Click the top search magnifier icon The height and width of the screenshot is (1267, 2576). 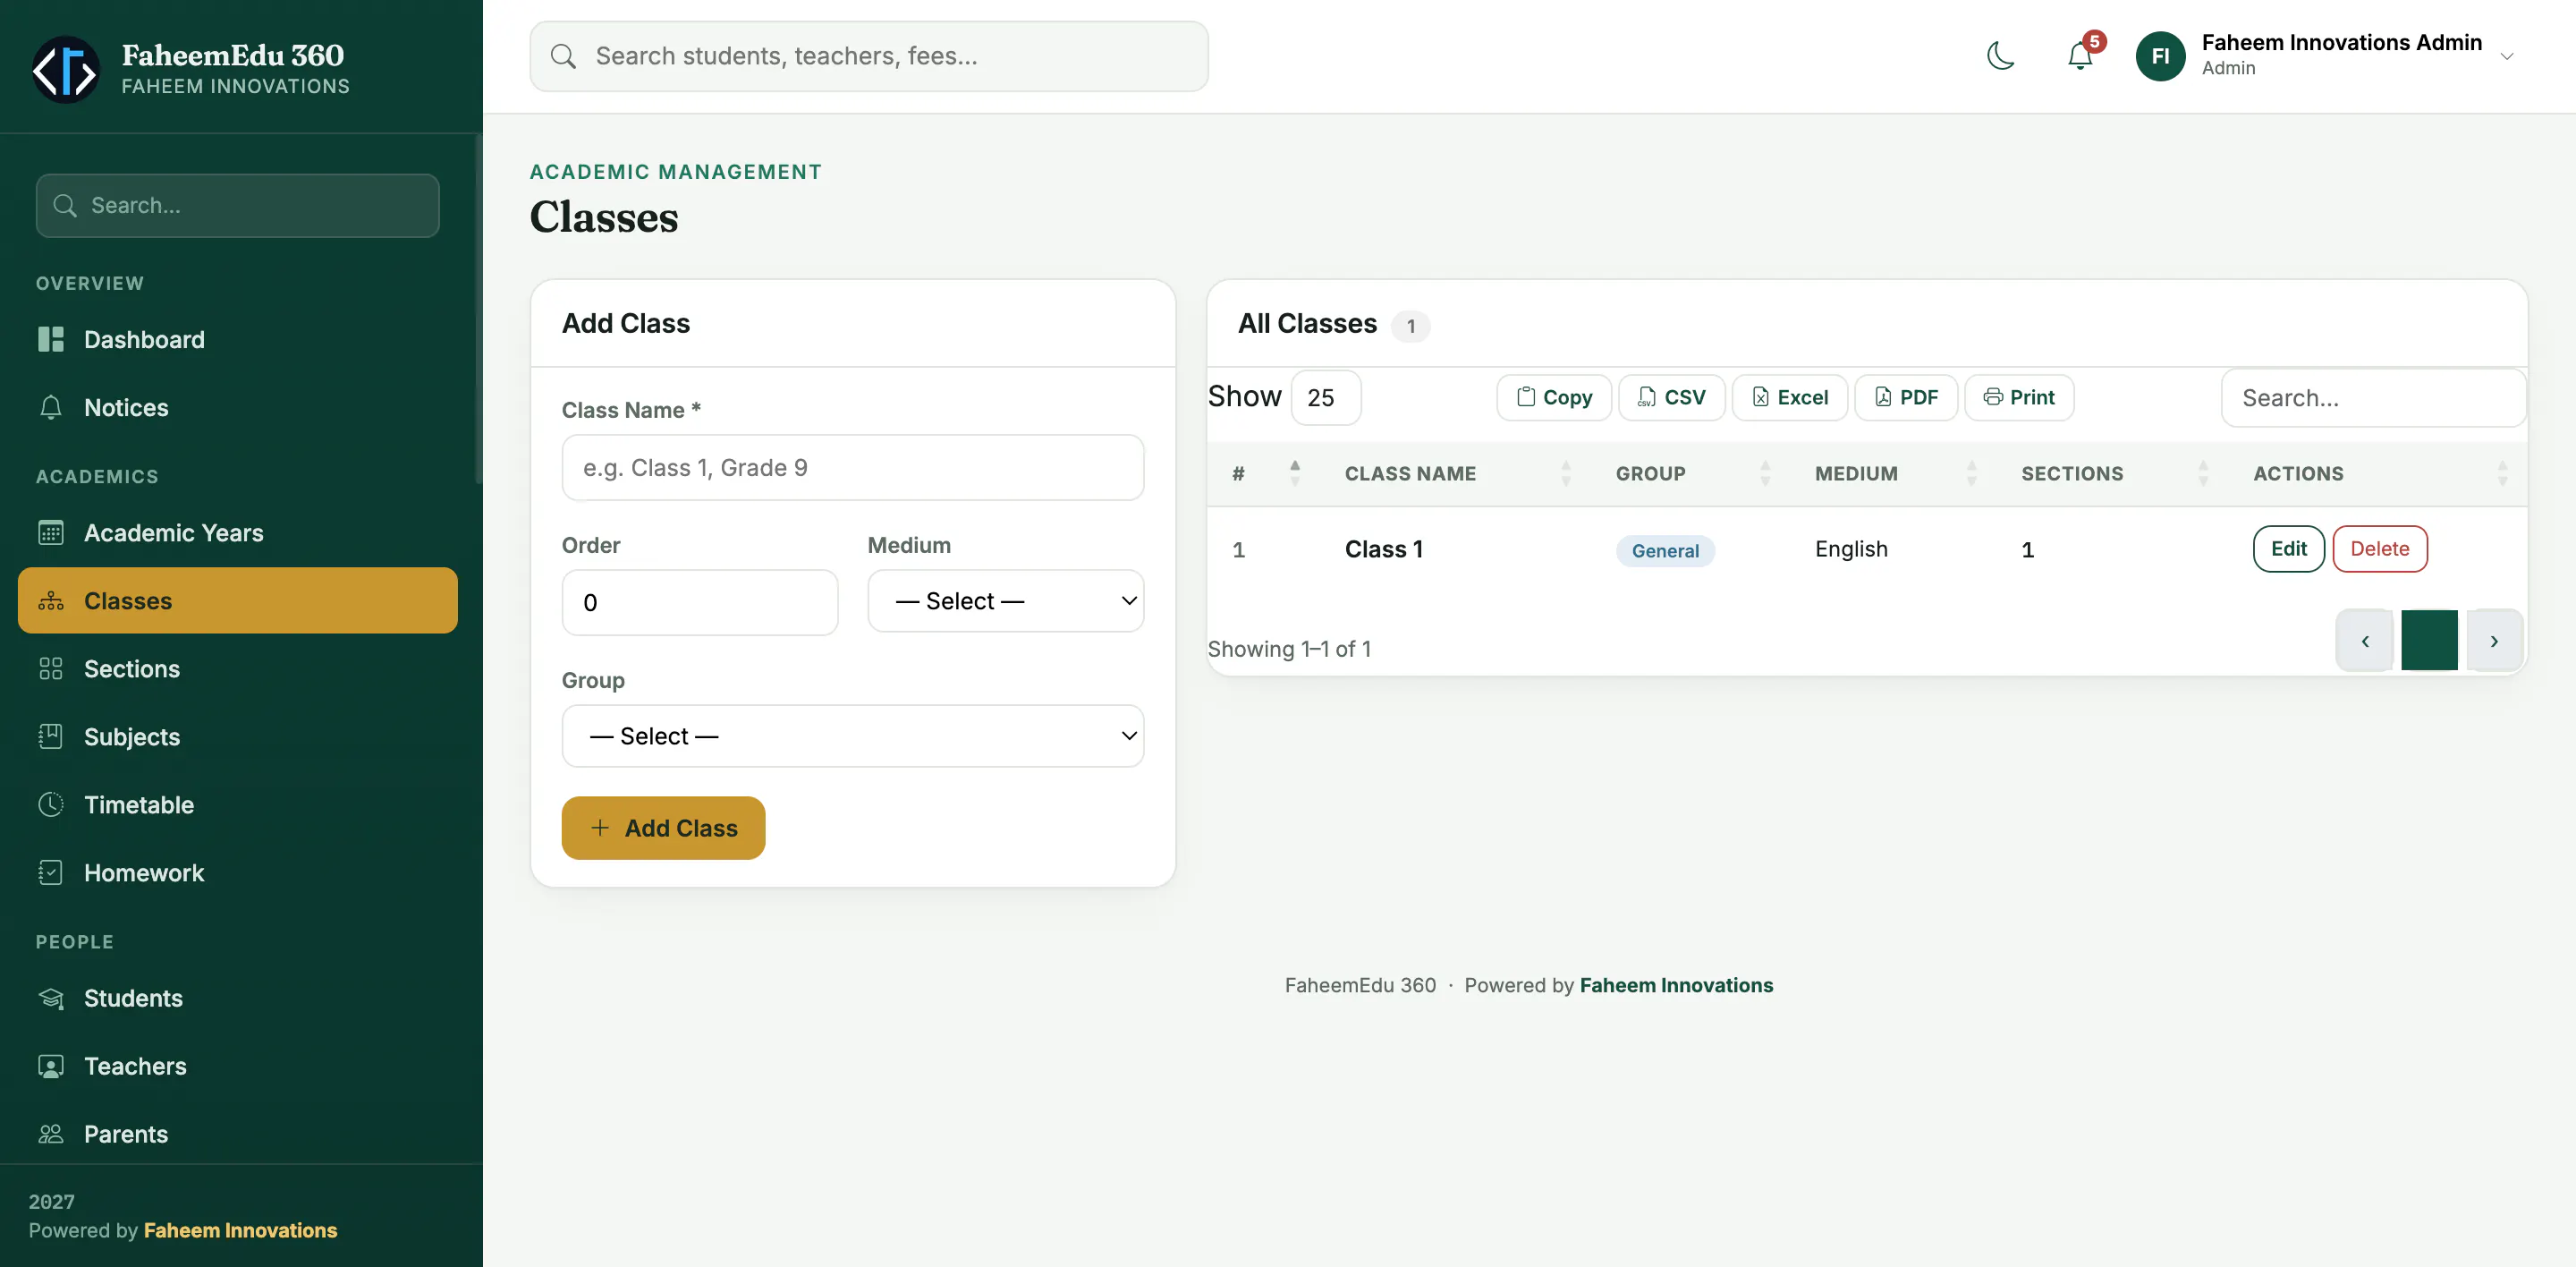click(563, 56)
